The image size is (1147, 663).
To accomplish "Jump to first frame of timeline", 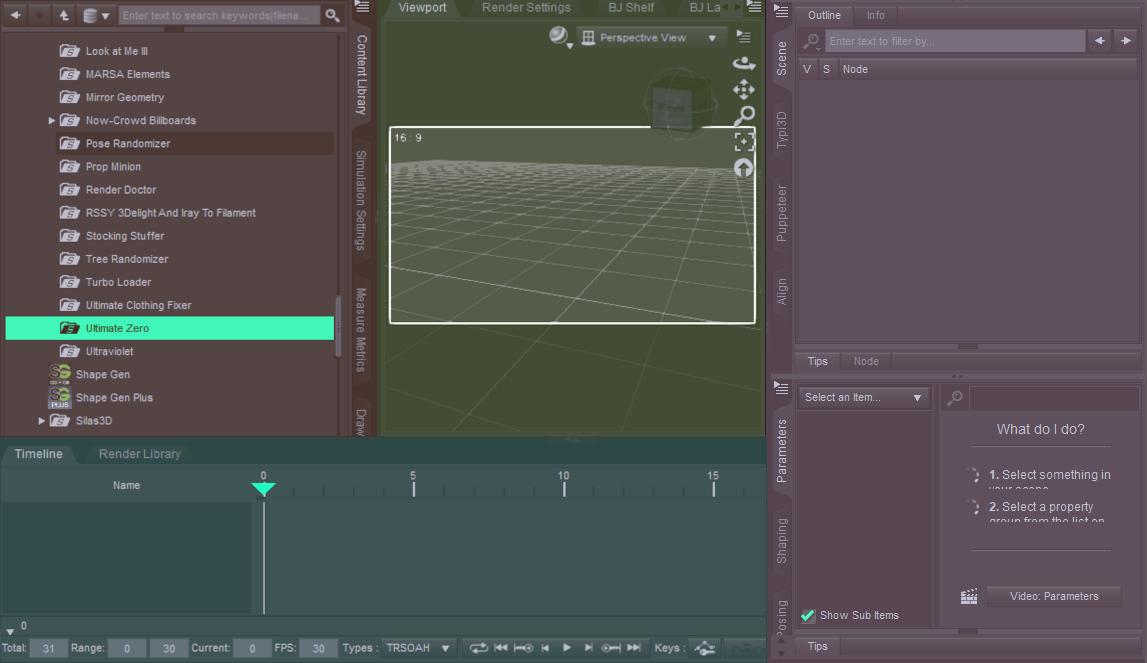I will click(x=501, y=648).
